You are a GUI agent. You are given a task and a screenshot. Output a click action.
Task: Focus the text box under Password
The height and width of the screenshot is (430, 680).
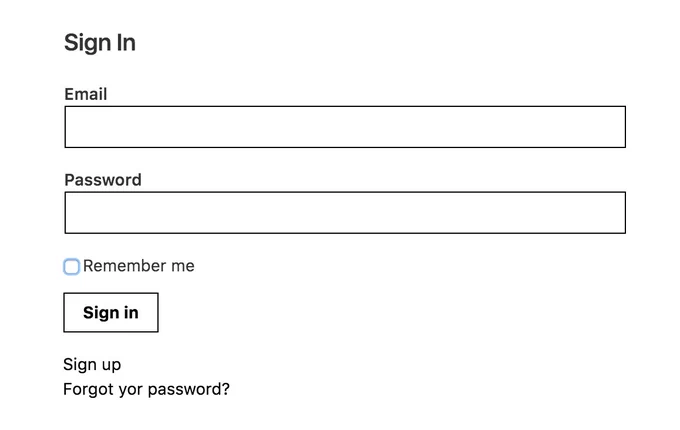345,213
